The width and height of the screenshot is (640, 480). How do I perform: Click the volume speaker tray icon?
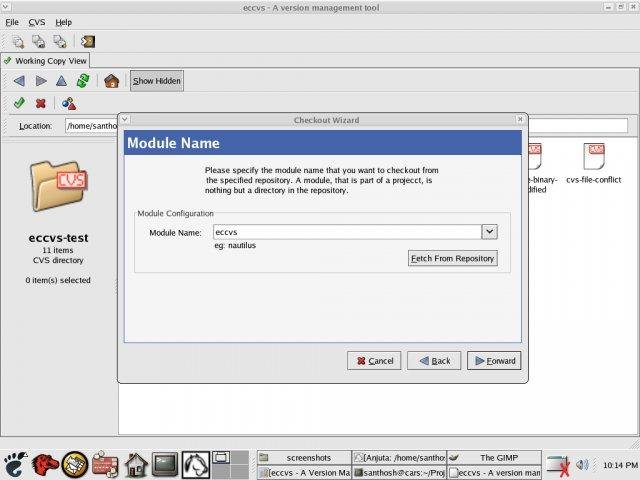pos(582,464)
